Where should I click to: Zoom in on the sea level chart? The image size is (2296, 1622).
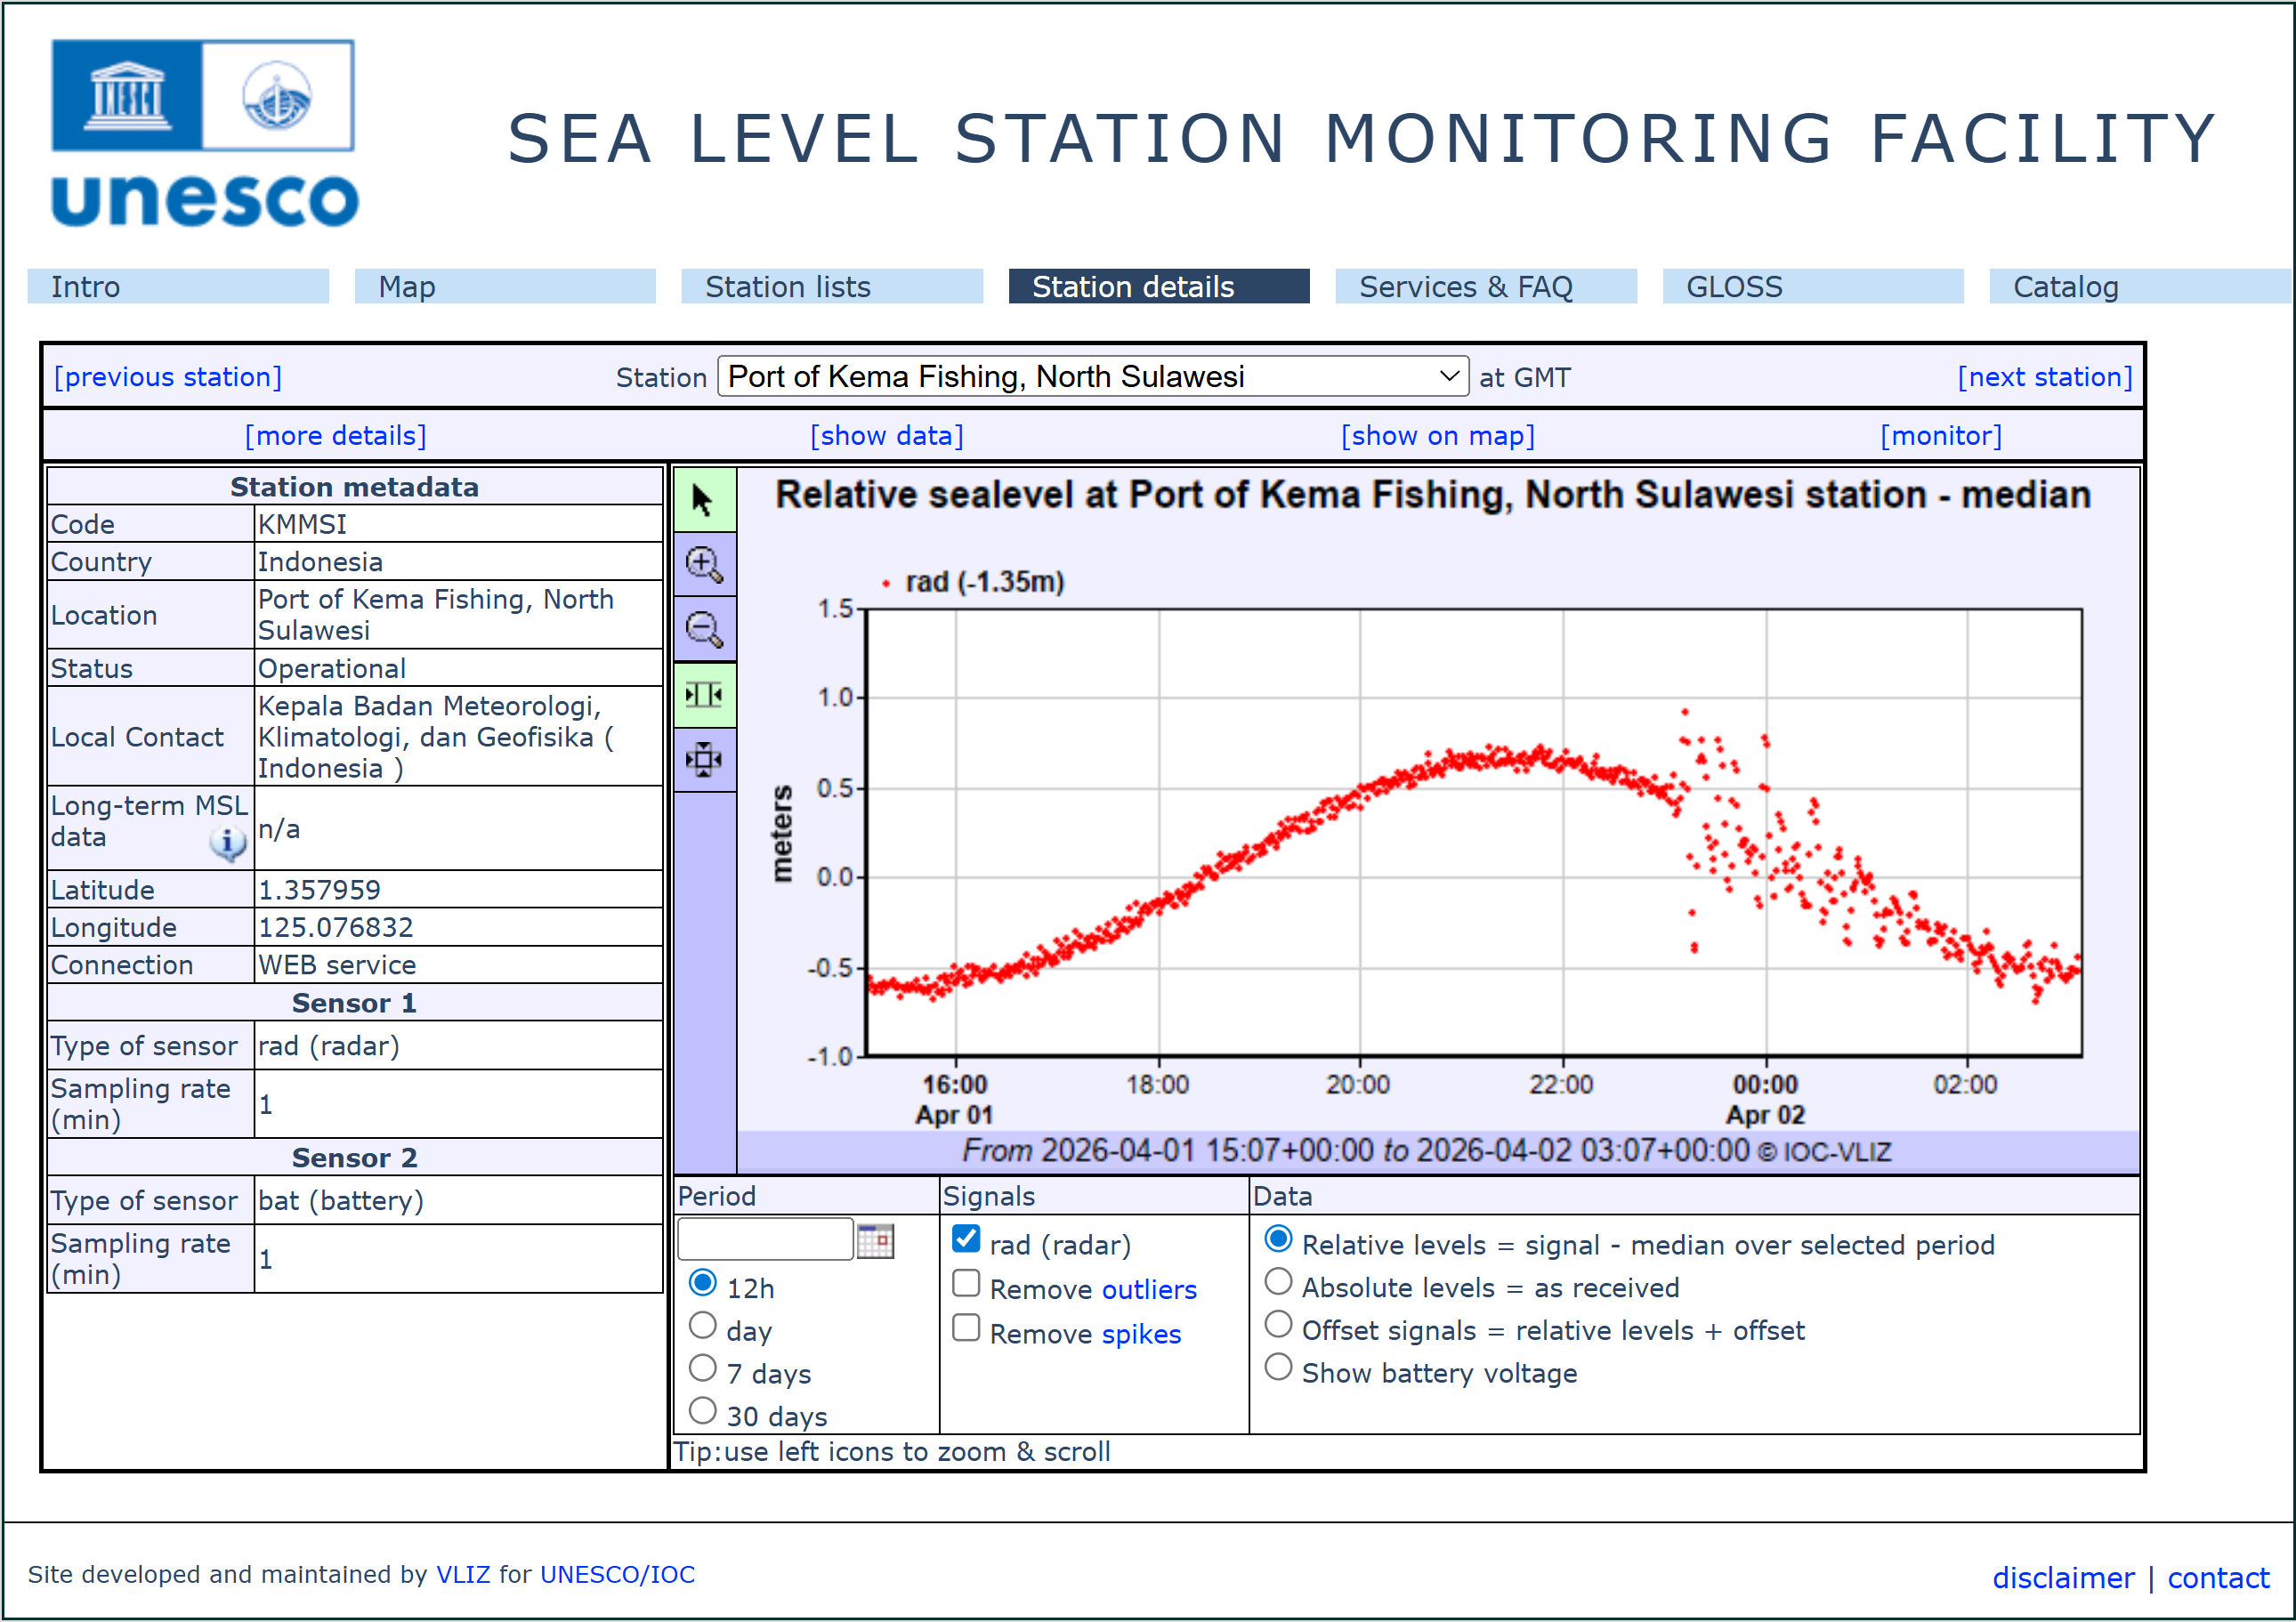coord(704,565)
